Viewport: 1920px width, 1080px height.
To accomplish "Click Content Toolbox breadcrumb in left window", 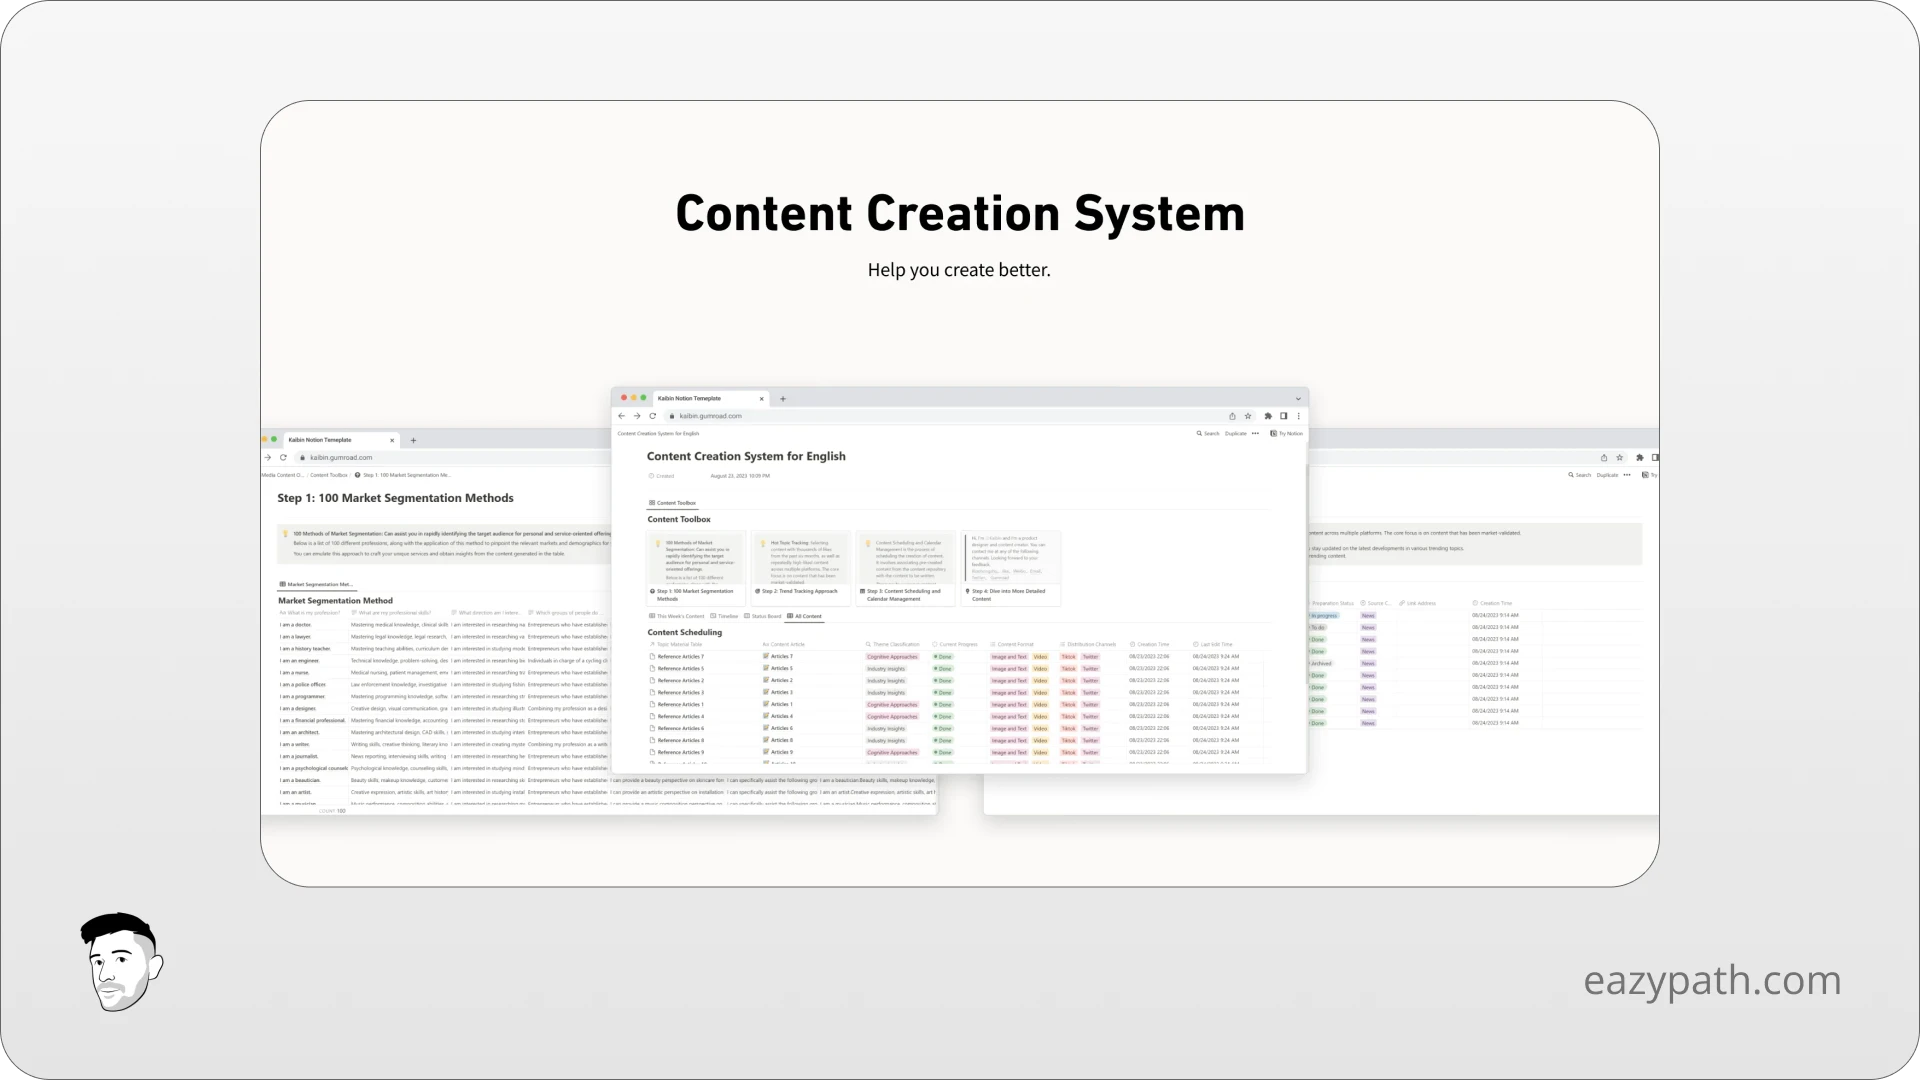I will 329,475.
